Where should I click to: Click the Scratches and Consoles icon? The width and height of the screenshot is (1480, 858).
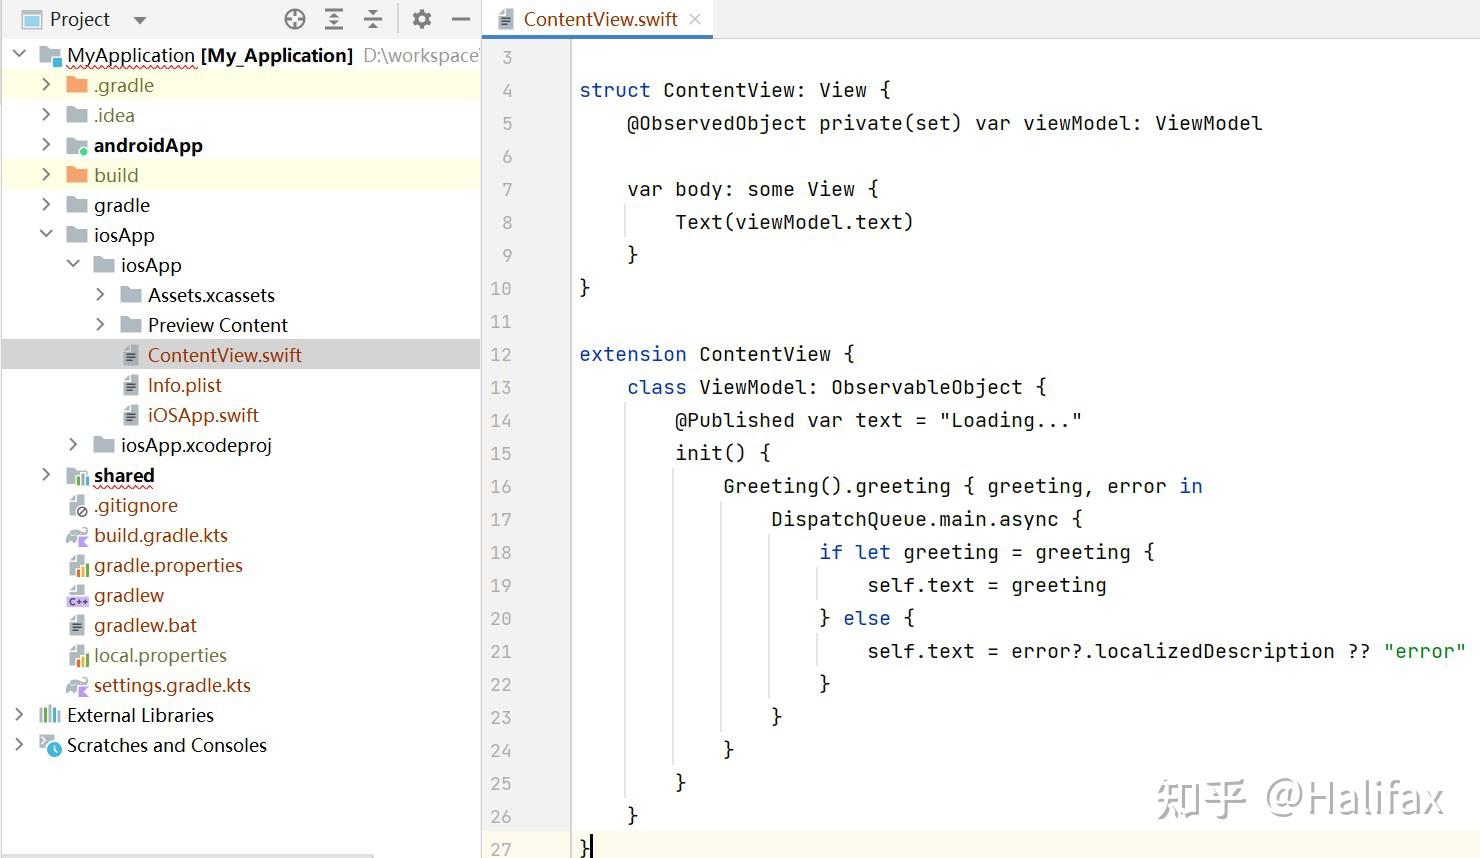coord(49,745)
